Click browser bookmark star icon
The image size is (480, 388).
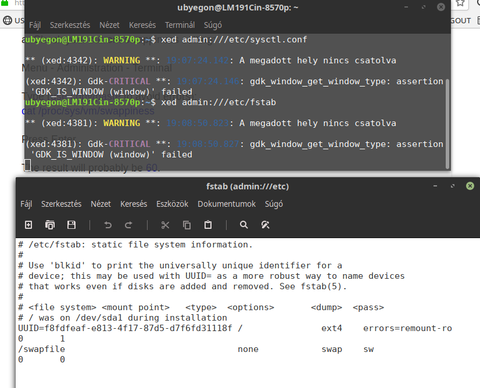460,3
